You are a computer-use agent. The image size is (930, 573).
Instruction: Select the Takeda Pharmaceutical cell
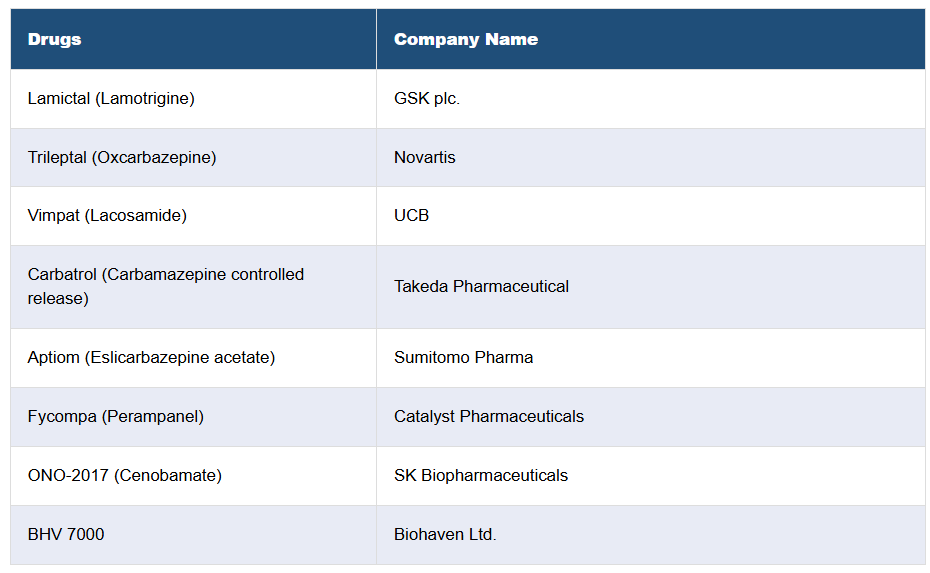click(481, 286)
